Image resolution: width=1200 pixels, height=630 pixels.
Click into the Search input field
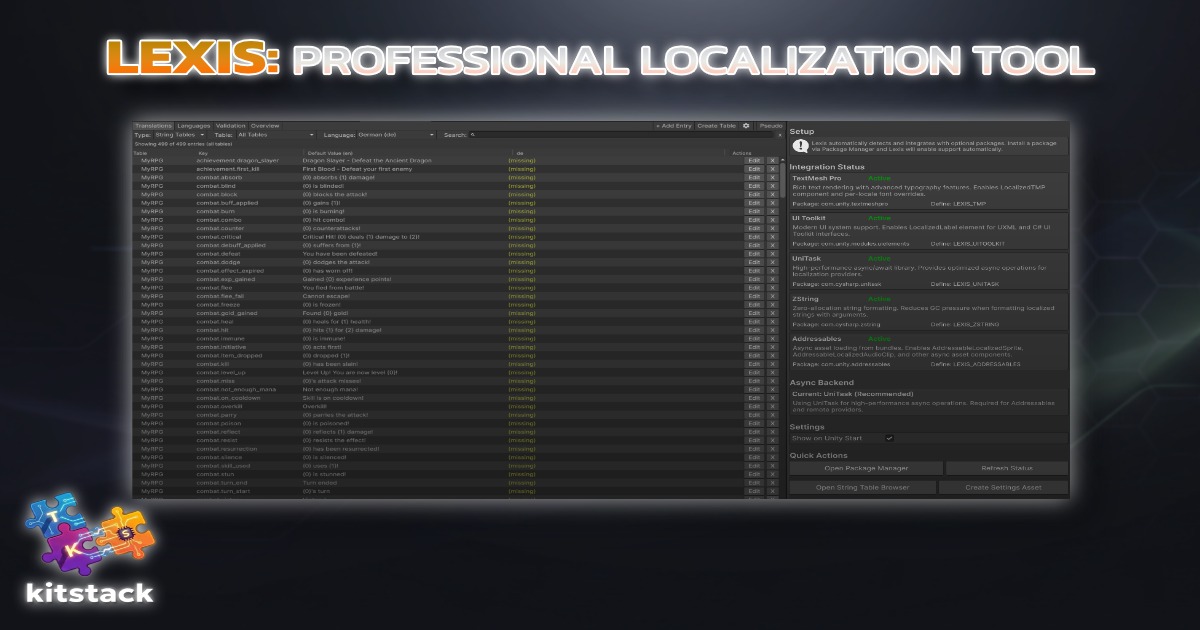coord(622,134)
